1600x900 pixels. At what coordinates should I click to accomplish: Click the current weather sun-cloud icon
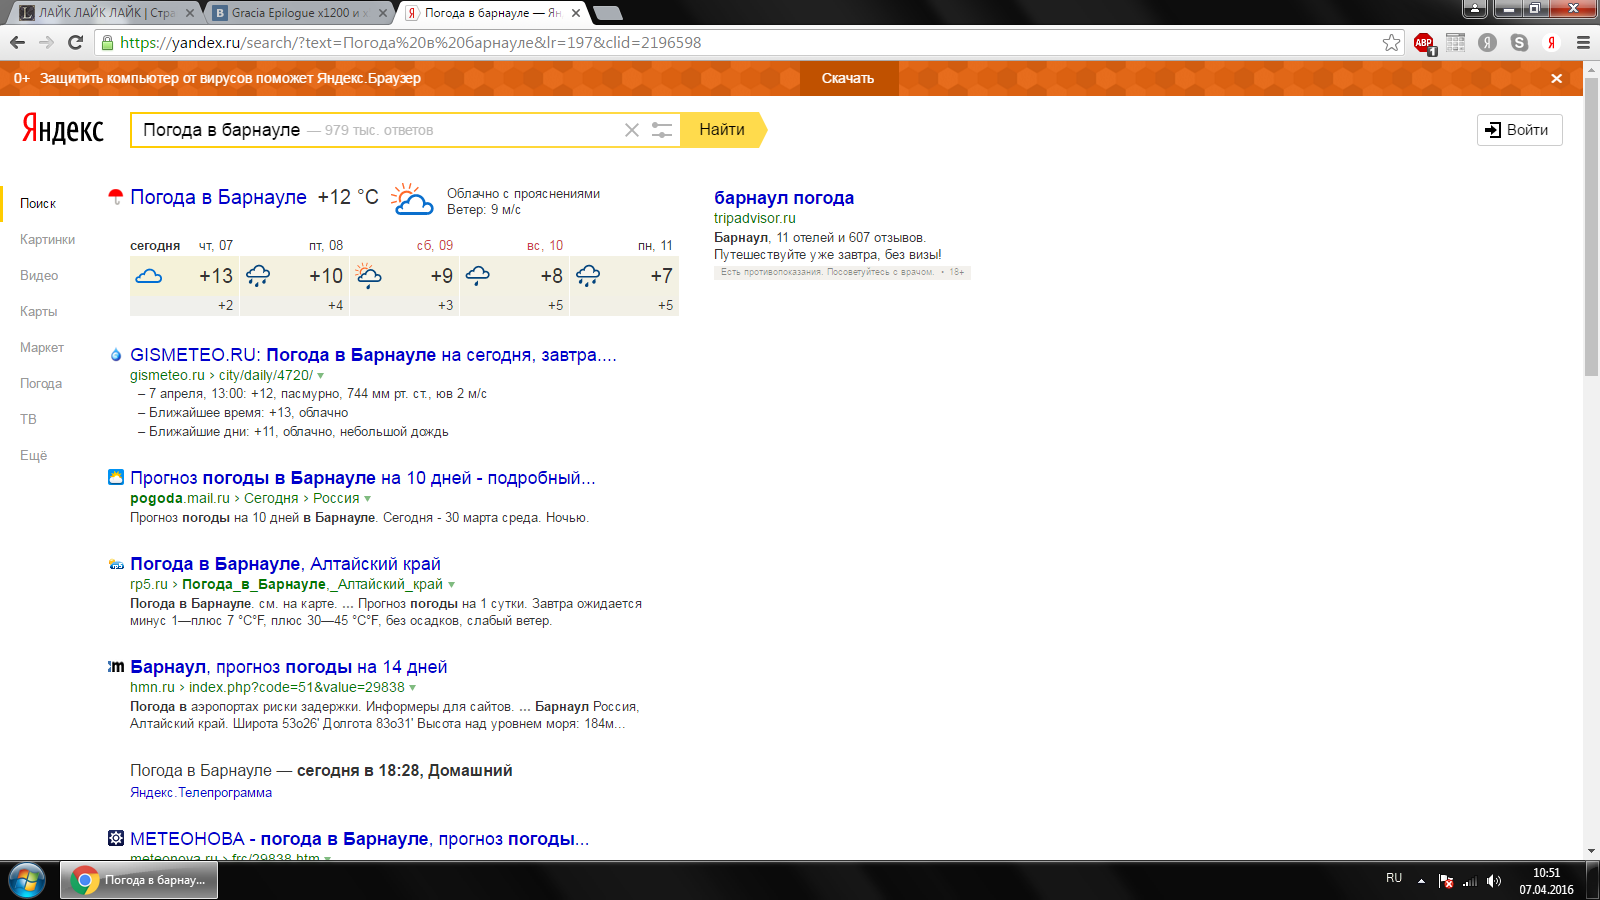coord(412,199)
